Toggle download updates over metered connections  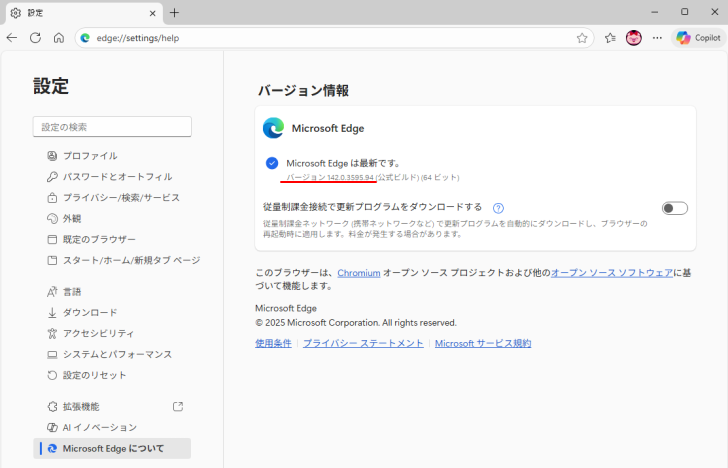pyautogui.click(x=675, y=208)
